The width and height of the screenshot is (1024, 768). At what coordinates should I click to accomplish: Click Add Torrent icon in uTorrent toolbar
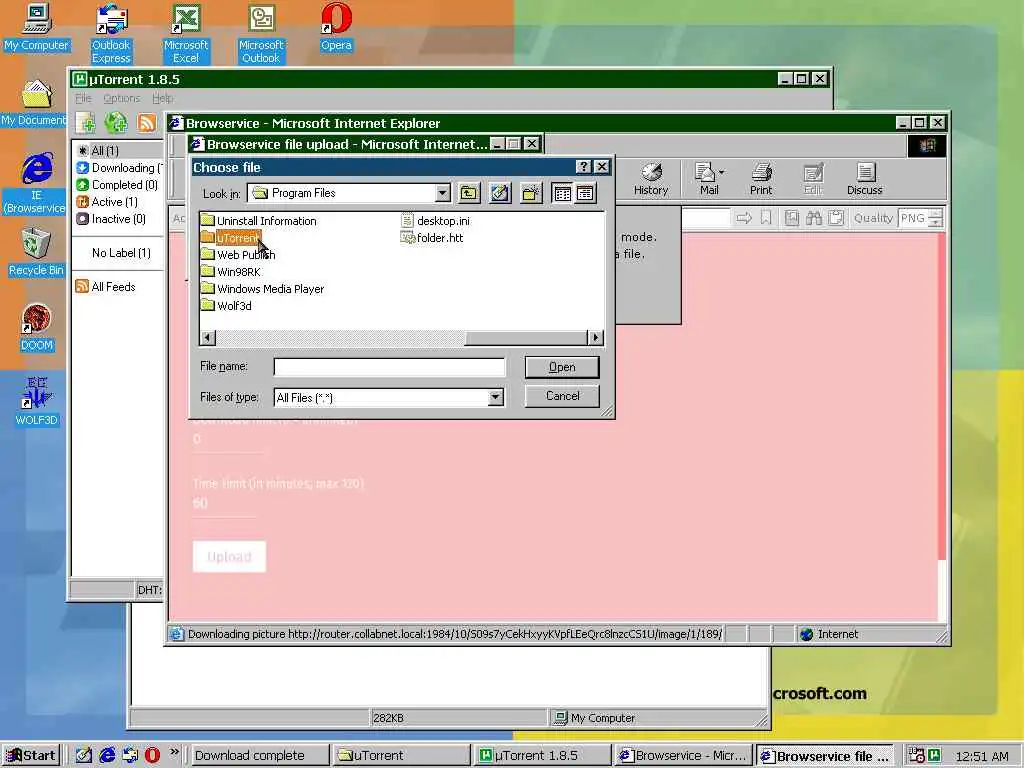[86, 122]
